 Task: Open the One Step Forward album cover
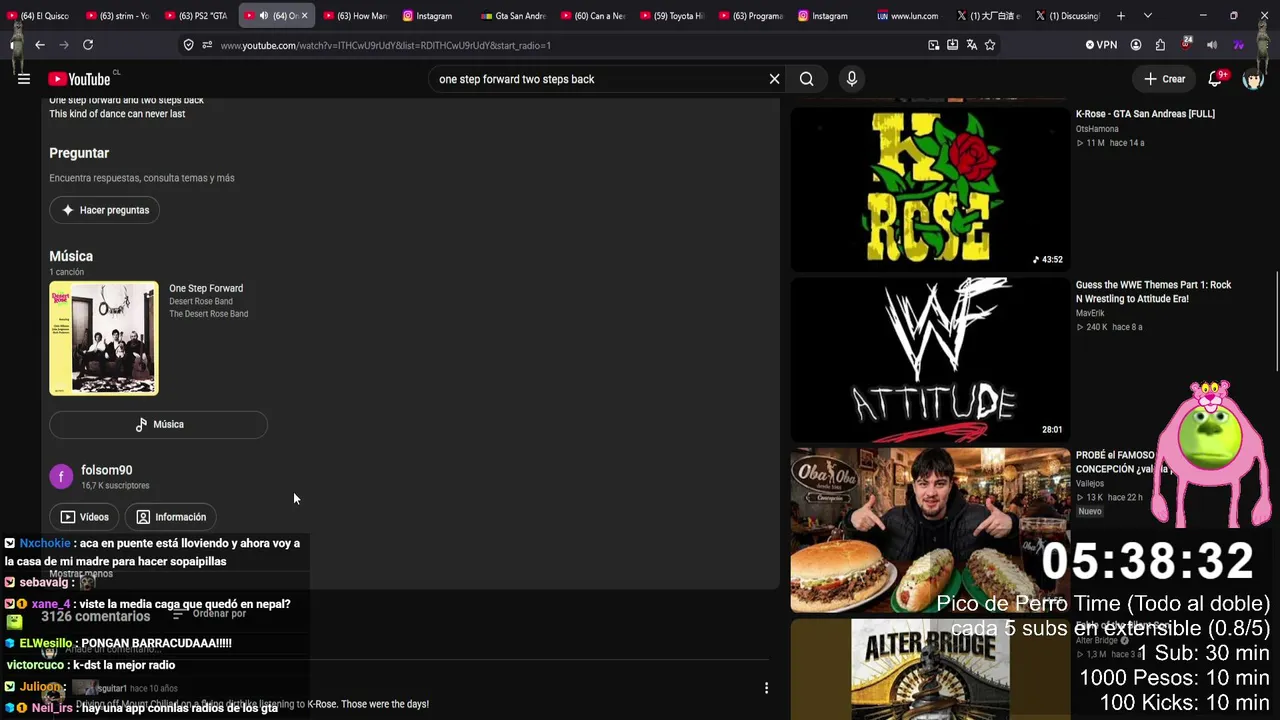pyautogui.click(x=104, y=338)
